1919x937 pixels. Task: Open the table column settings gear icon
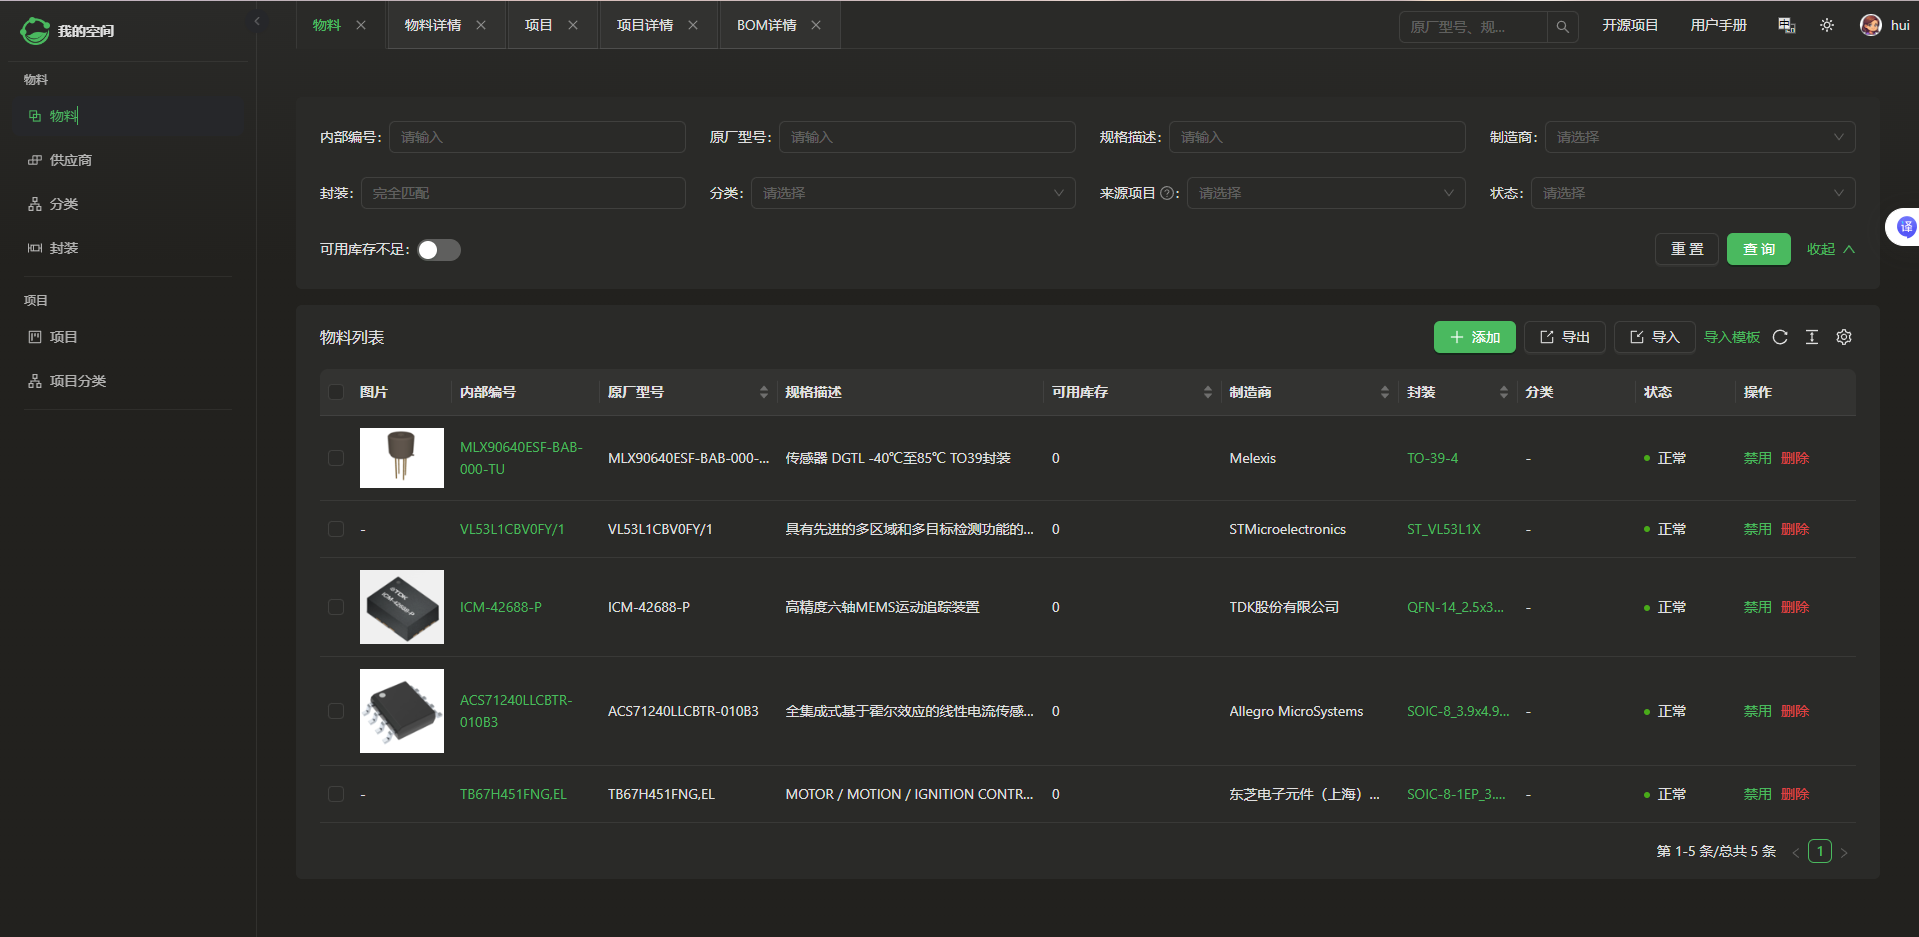click(1844, 338)
